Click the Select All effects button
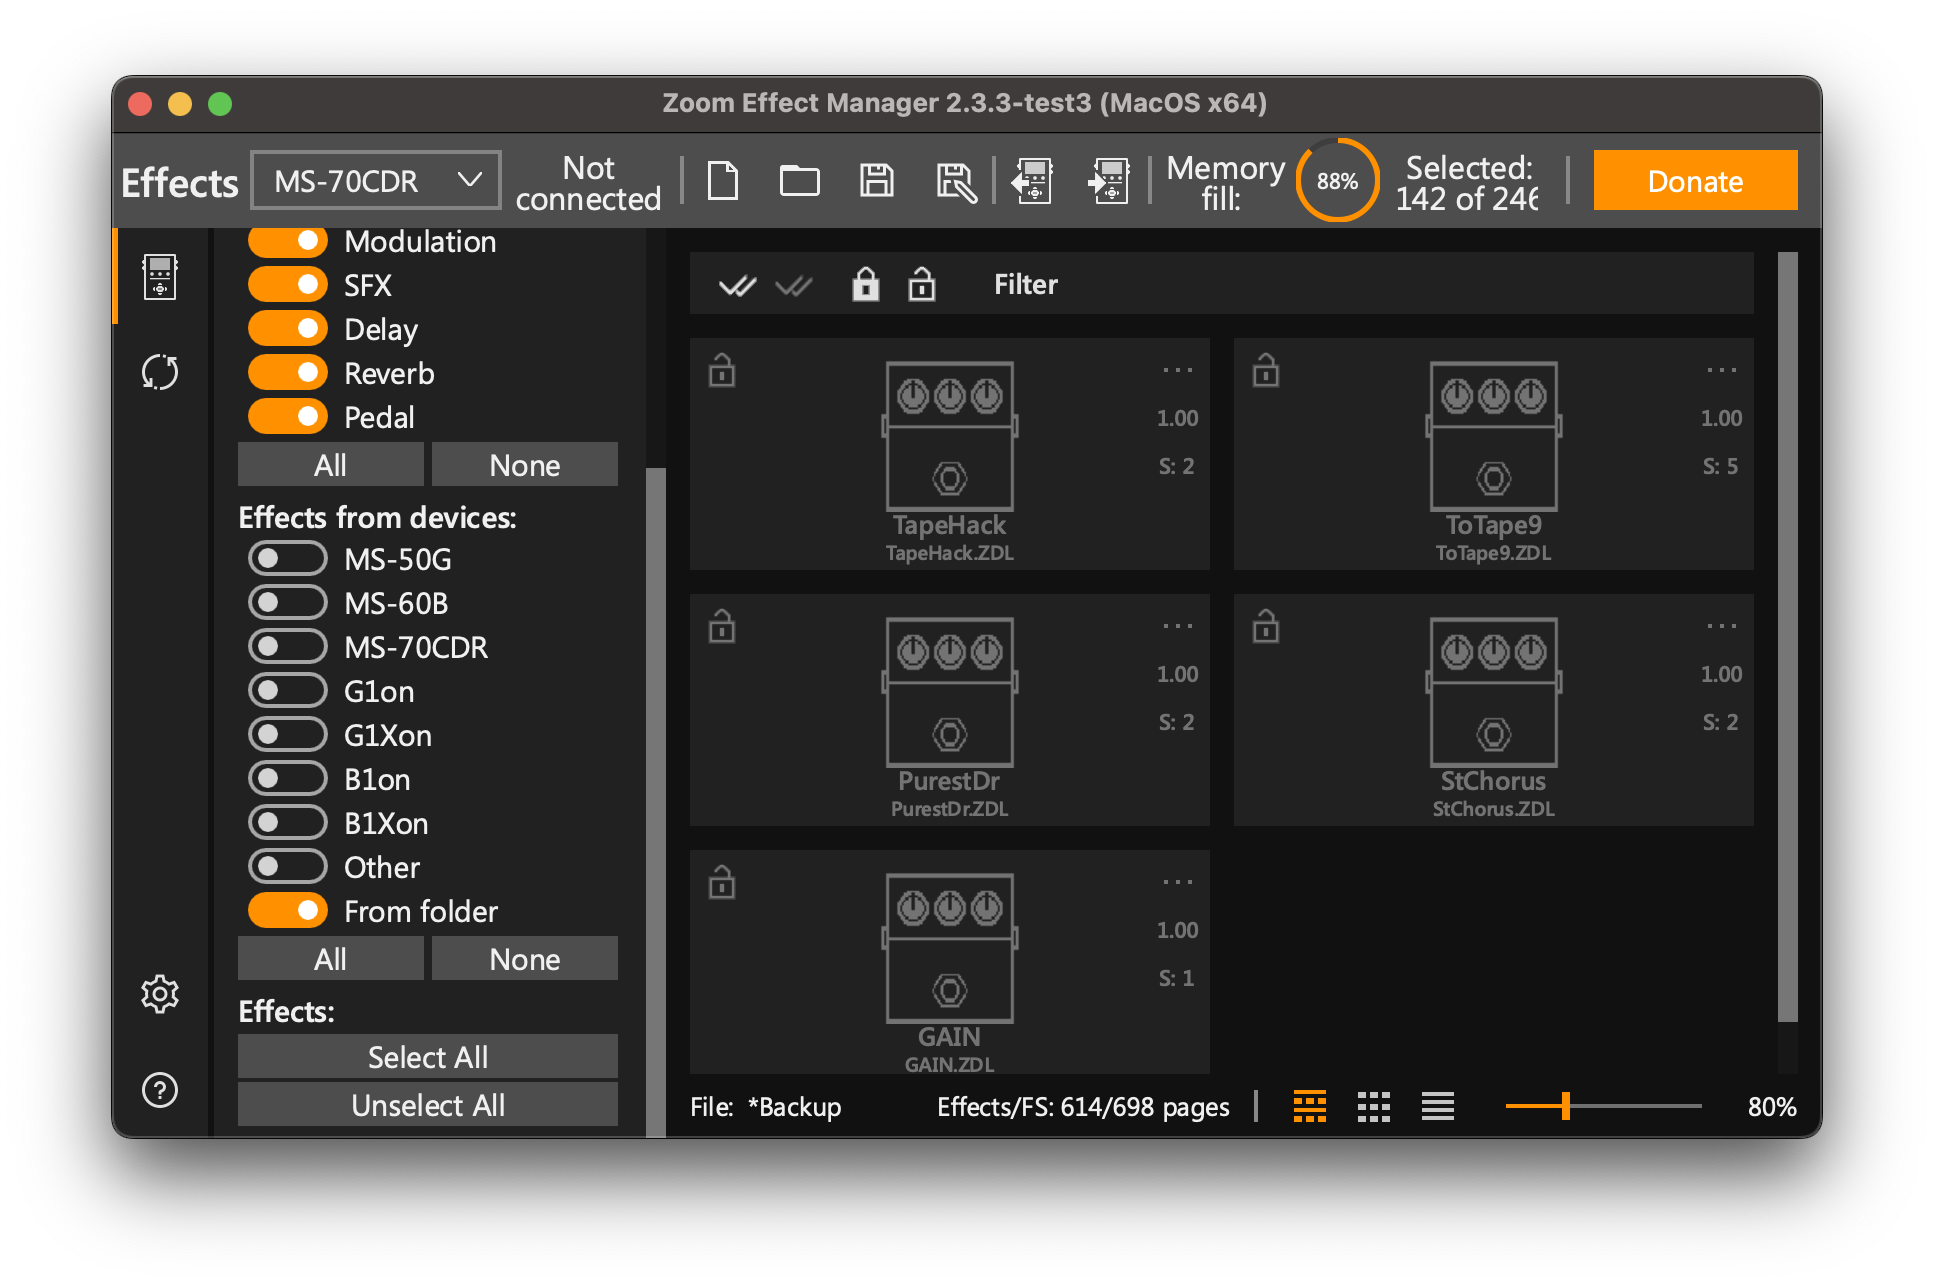 click(x=428, y=1057)
